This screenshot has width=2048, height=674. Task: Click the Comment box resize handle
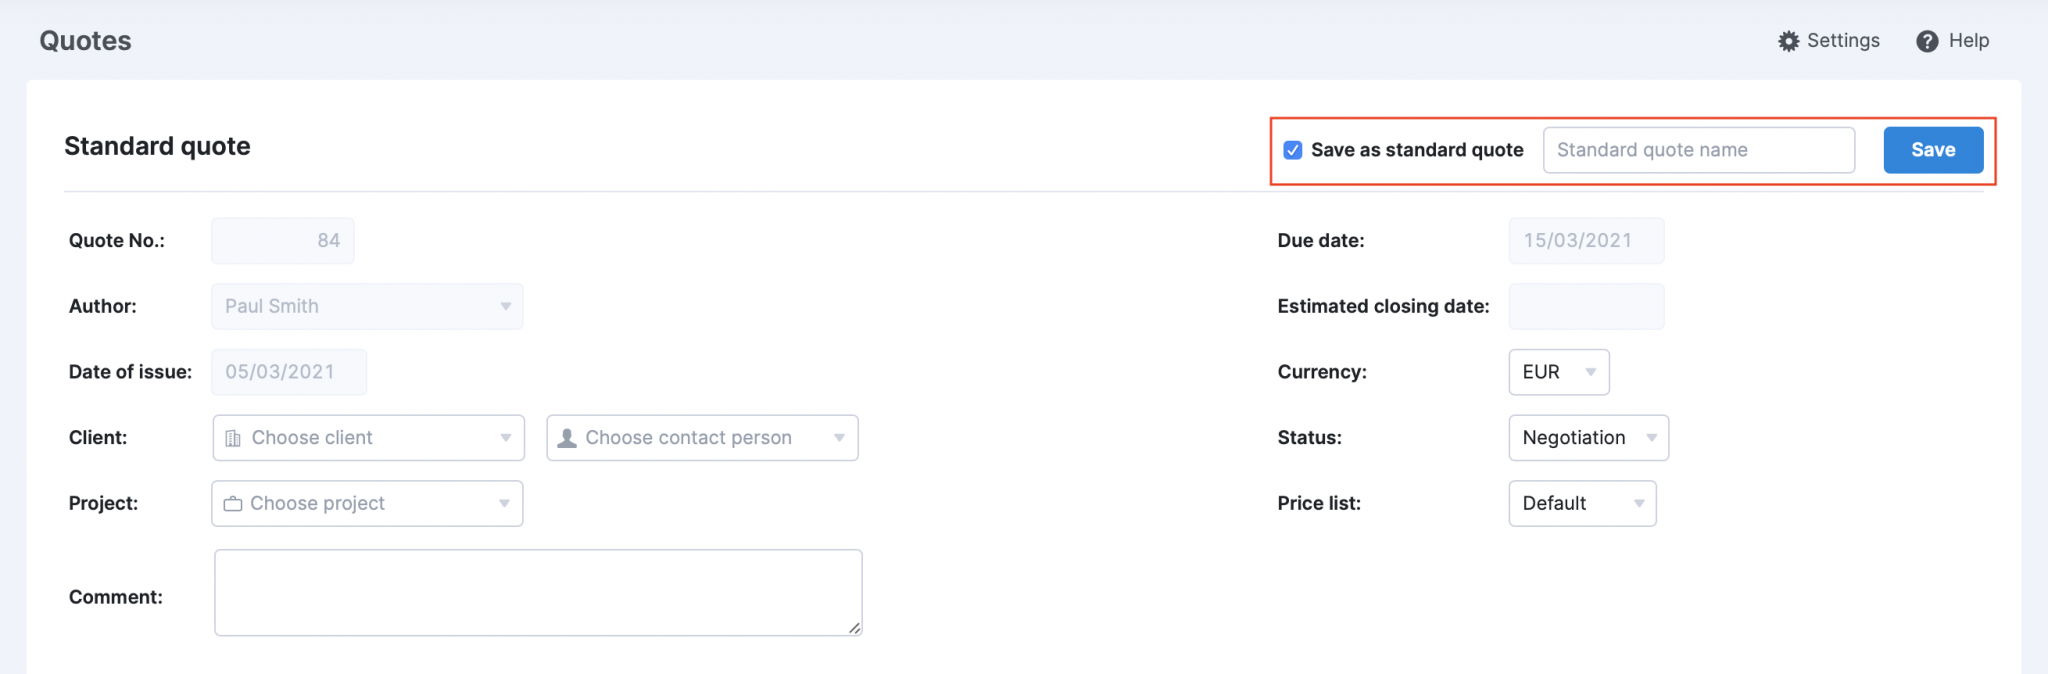click(x=855, y=629)
